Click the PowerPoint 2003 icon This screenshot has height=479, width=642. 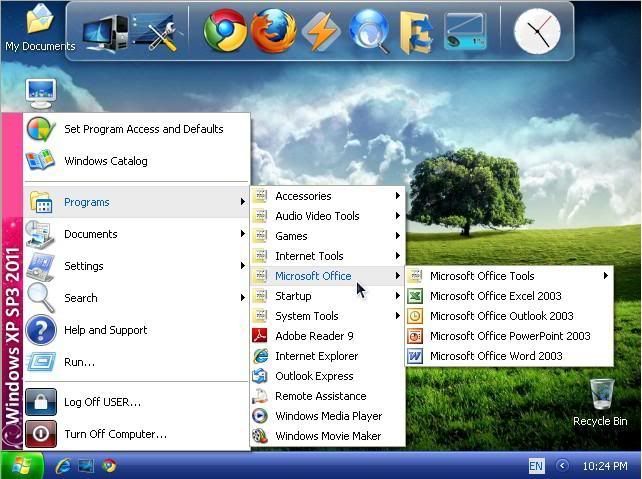[415, 336]
